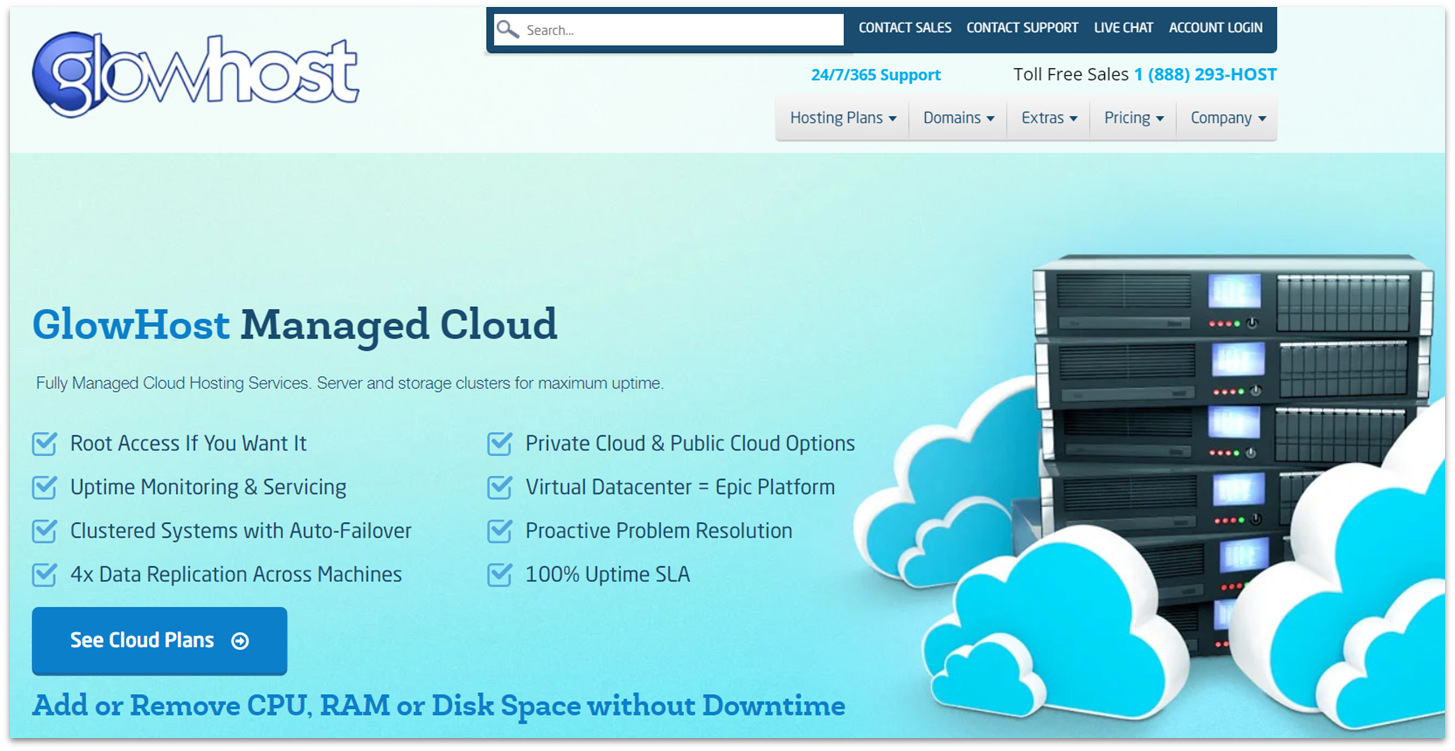Viewport: 1455px width, 751px height.
Task: Click checkmark icon beside Virtual Datacenter
Action: point(500,487)
